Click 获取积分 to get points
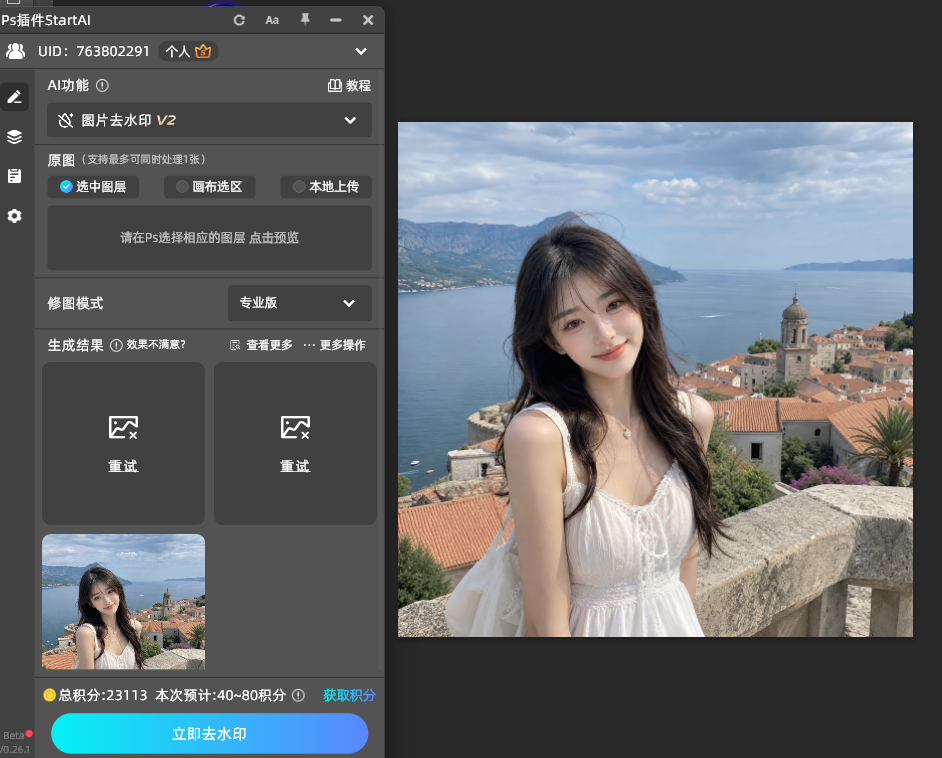This screenshot has width=942, height=758. click(x=350, y=695)
